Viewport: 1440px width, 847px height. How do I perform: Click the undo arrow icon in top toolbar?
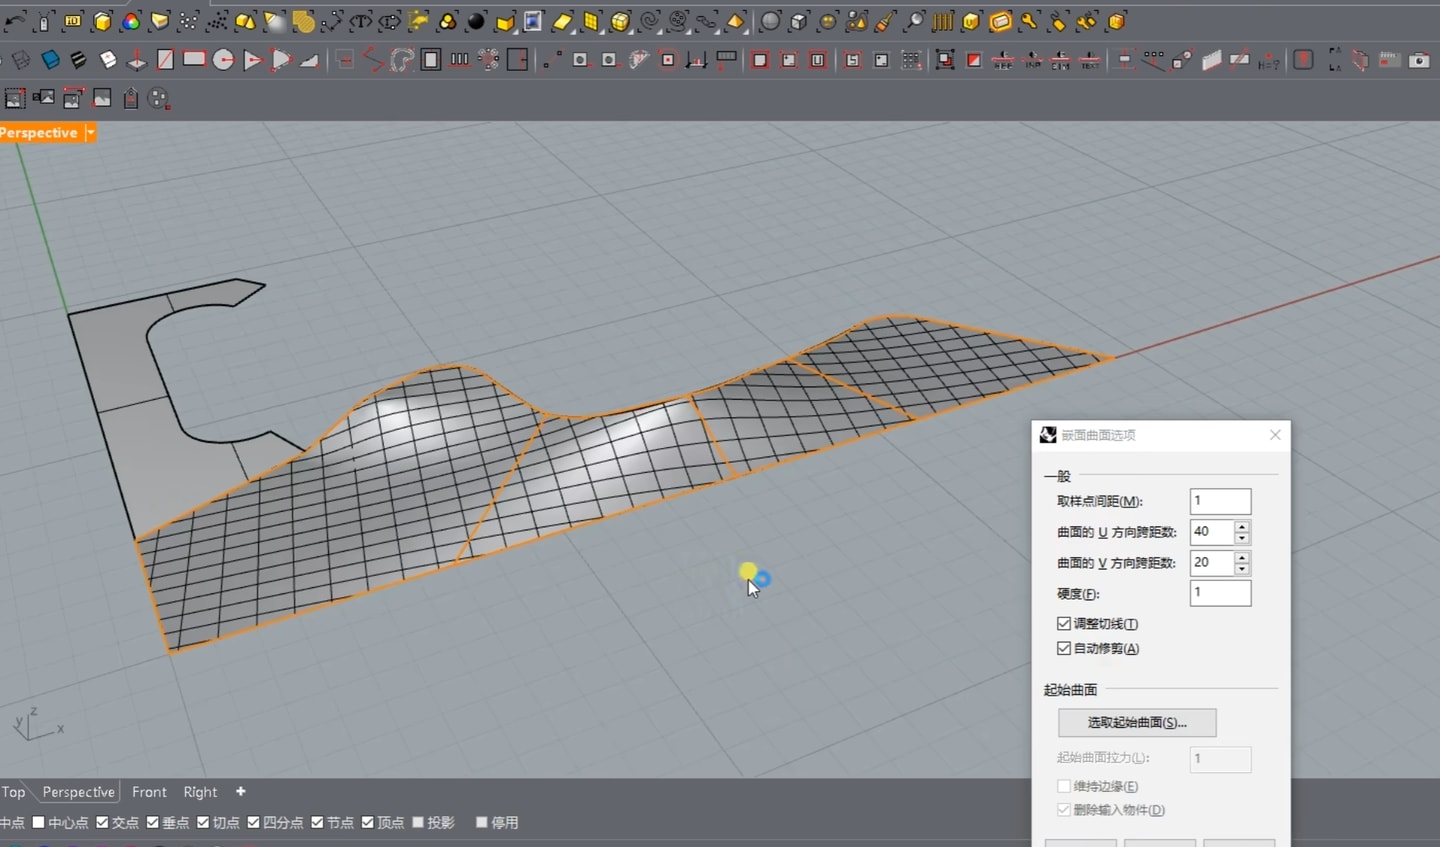tap(15, 21)
